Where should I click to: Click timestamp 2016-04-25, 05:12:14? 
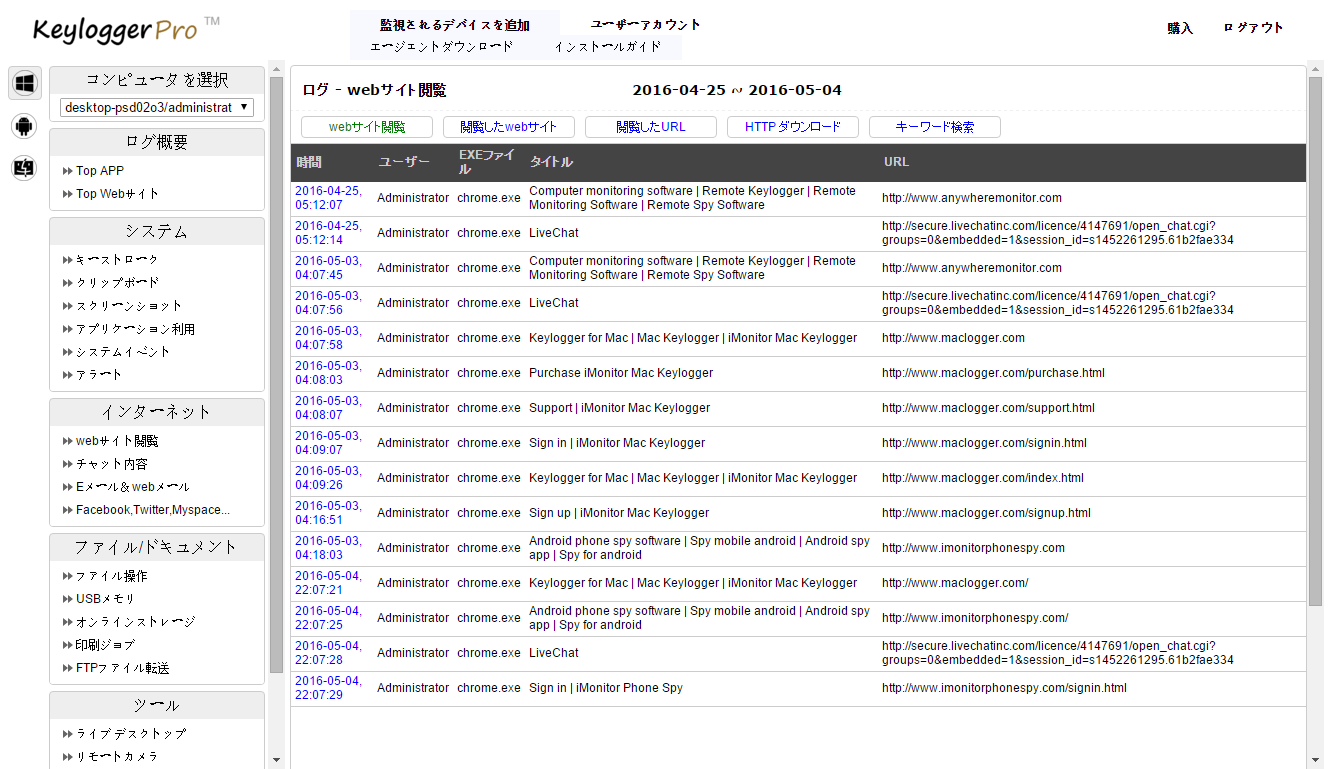[329, 233]
